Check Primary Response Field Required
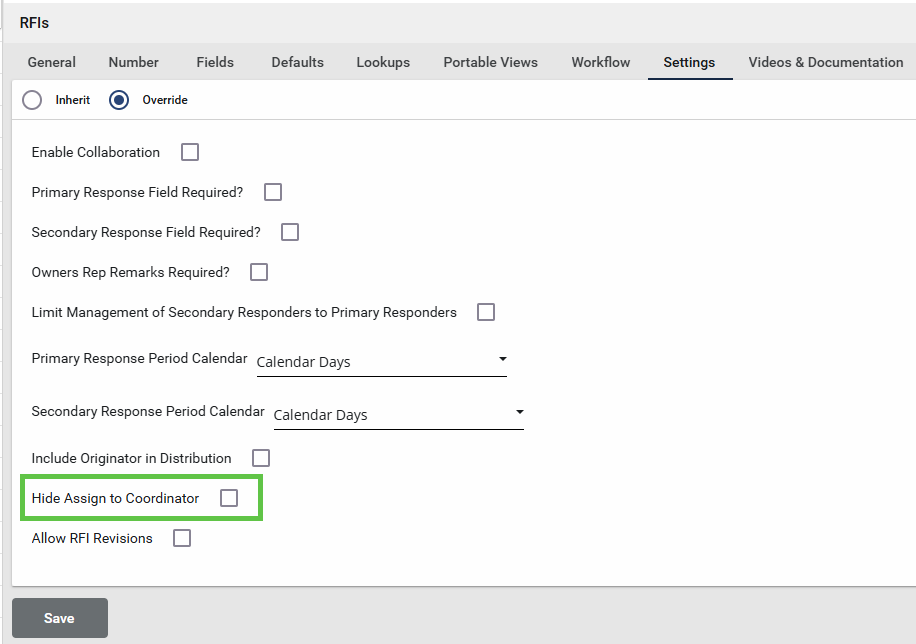916x644 pixels. pos(273,192)
